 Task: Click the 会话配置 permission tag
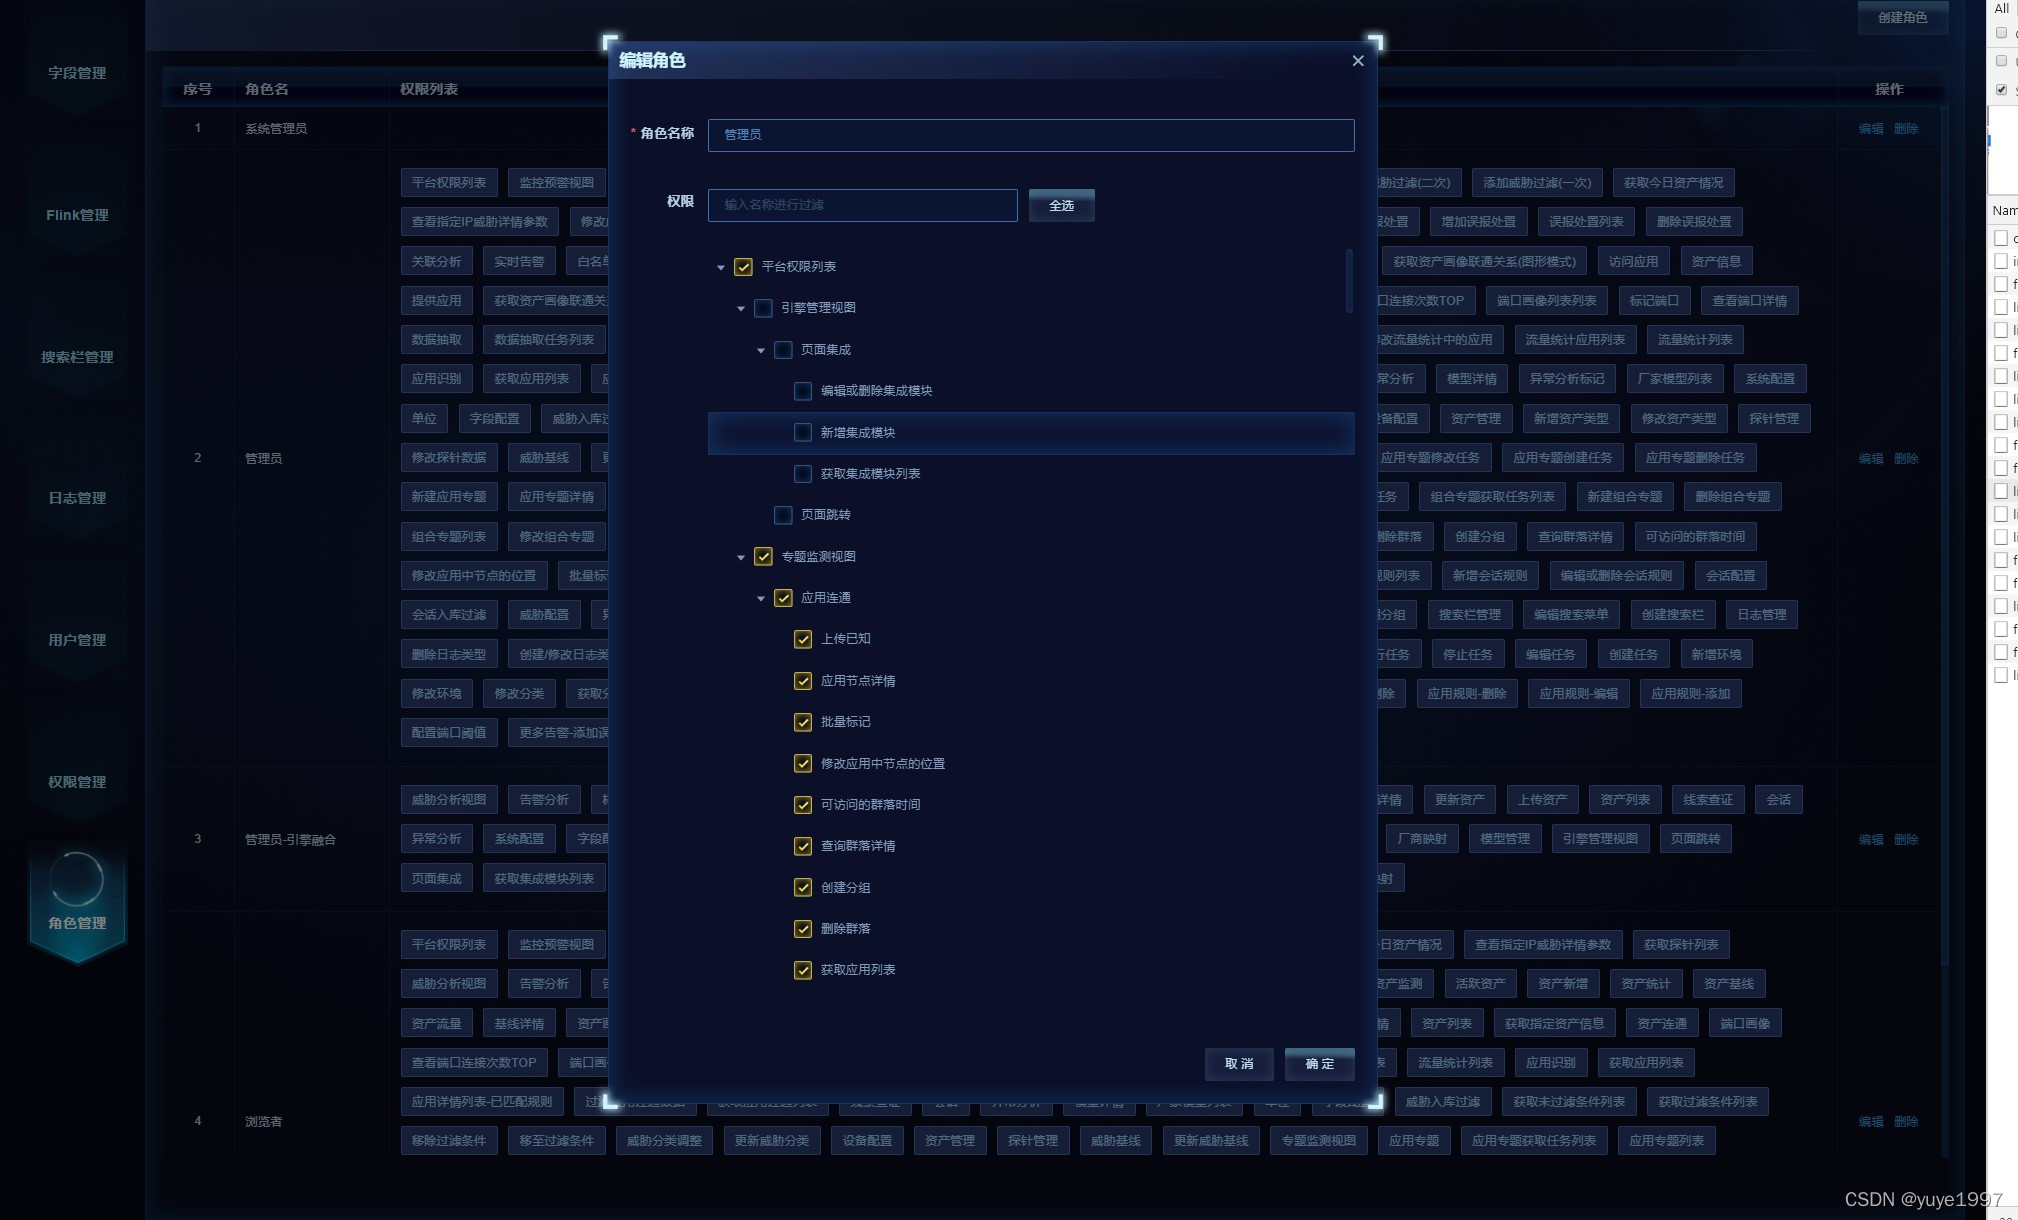point(1730,576)
